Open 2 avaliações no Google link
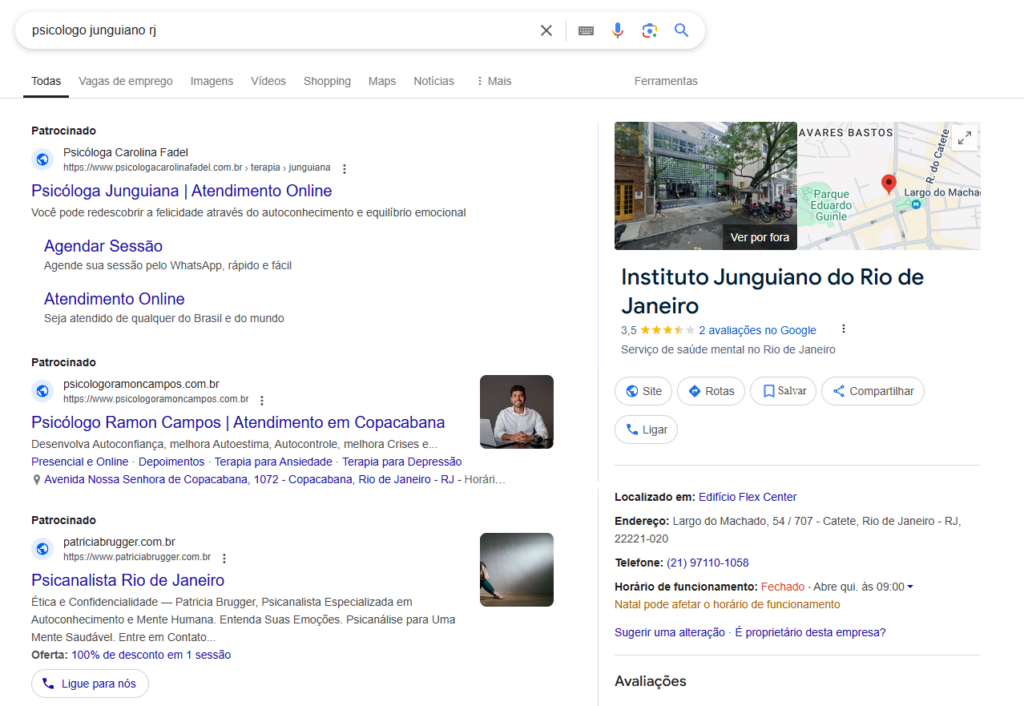 pos(757,330)
